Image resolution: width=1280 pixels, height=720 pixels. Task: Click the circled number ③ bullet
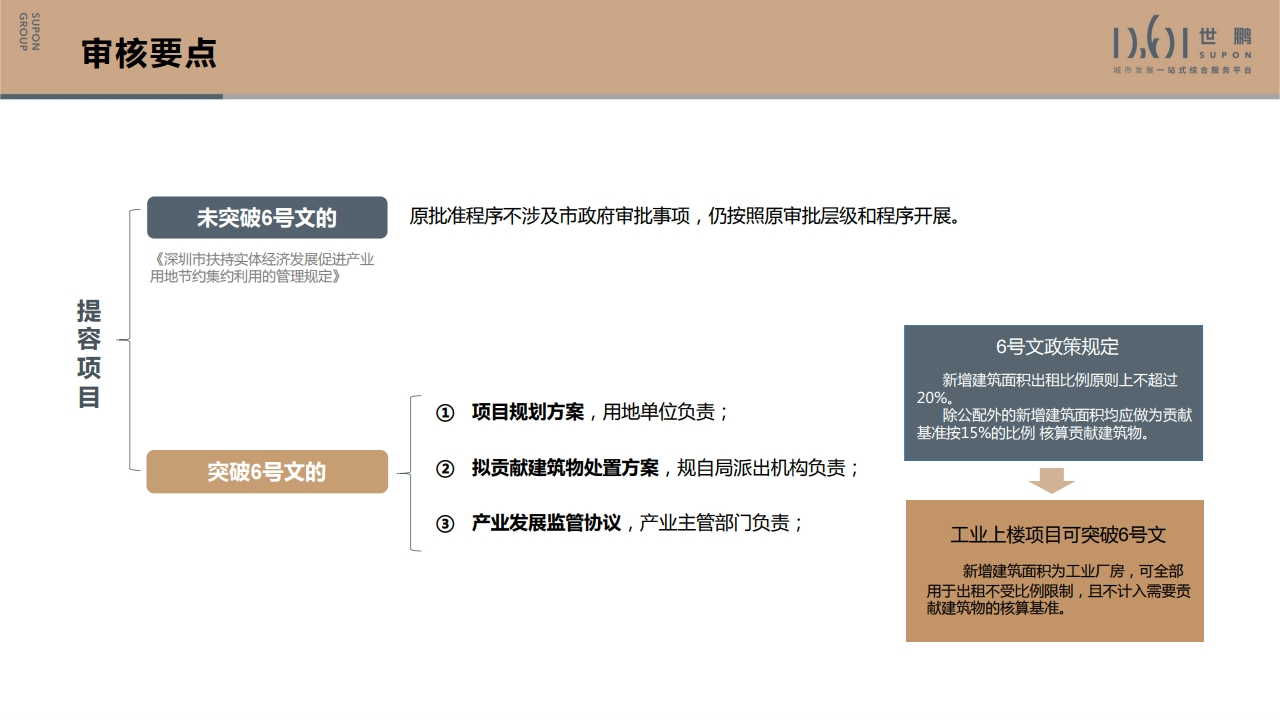(445, 523)
